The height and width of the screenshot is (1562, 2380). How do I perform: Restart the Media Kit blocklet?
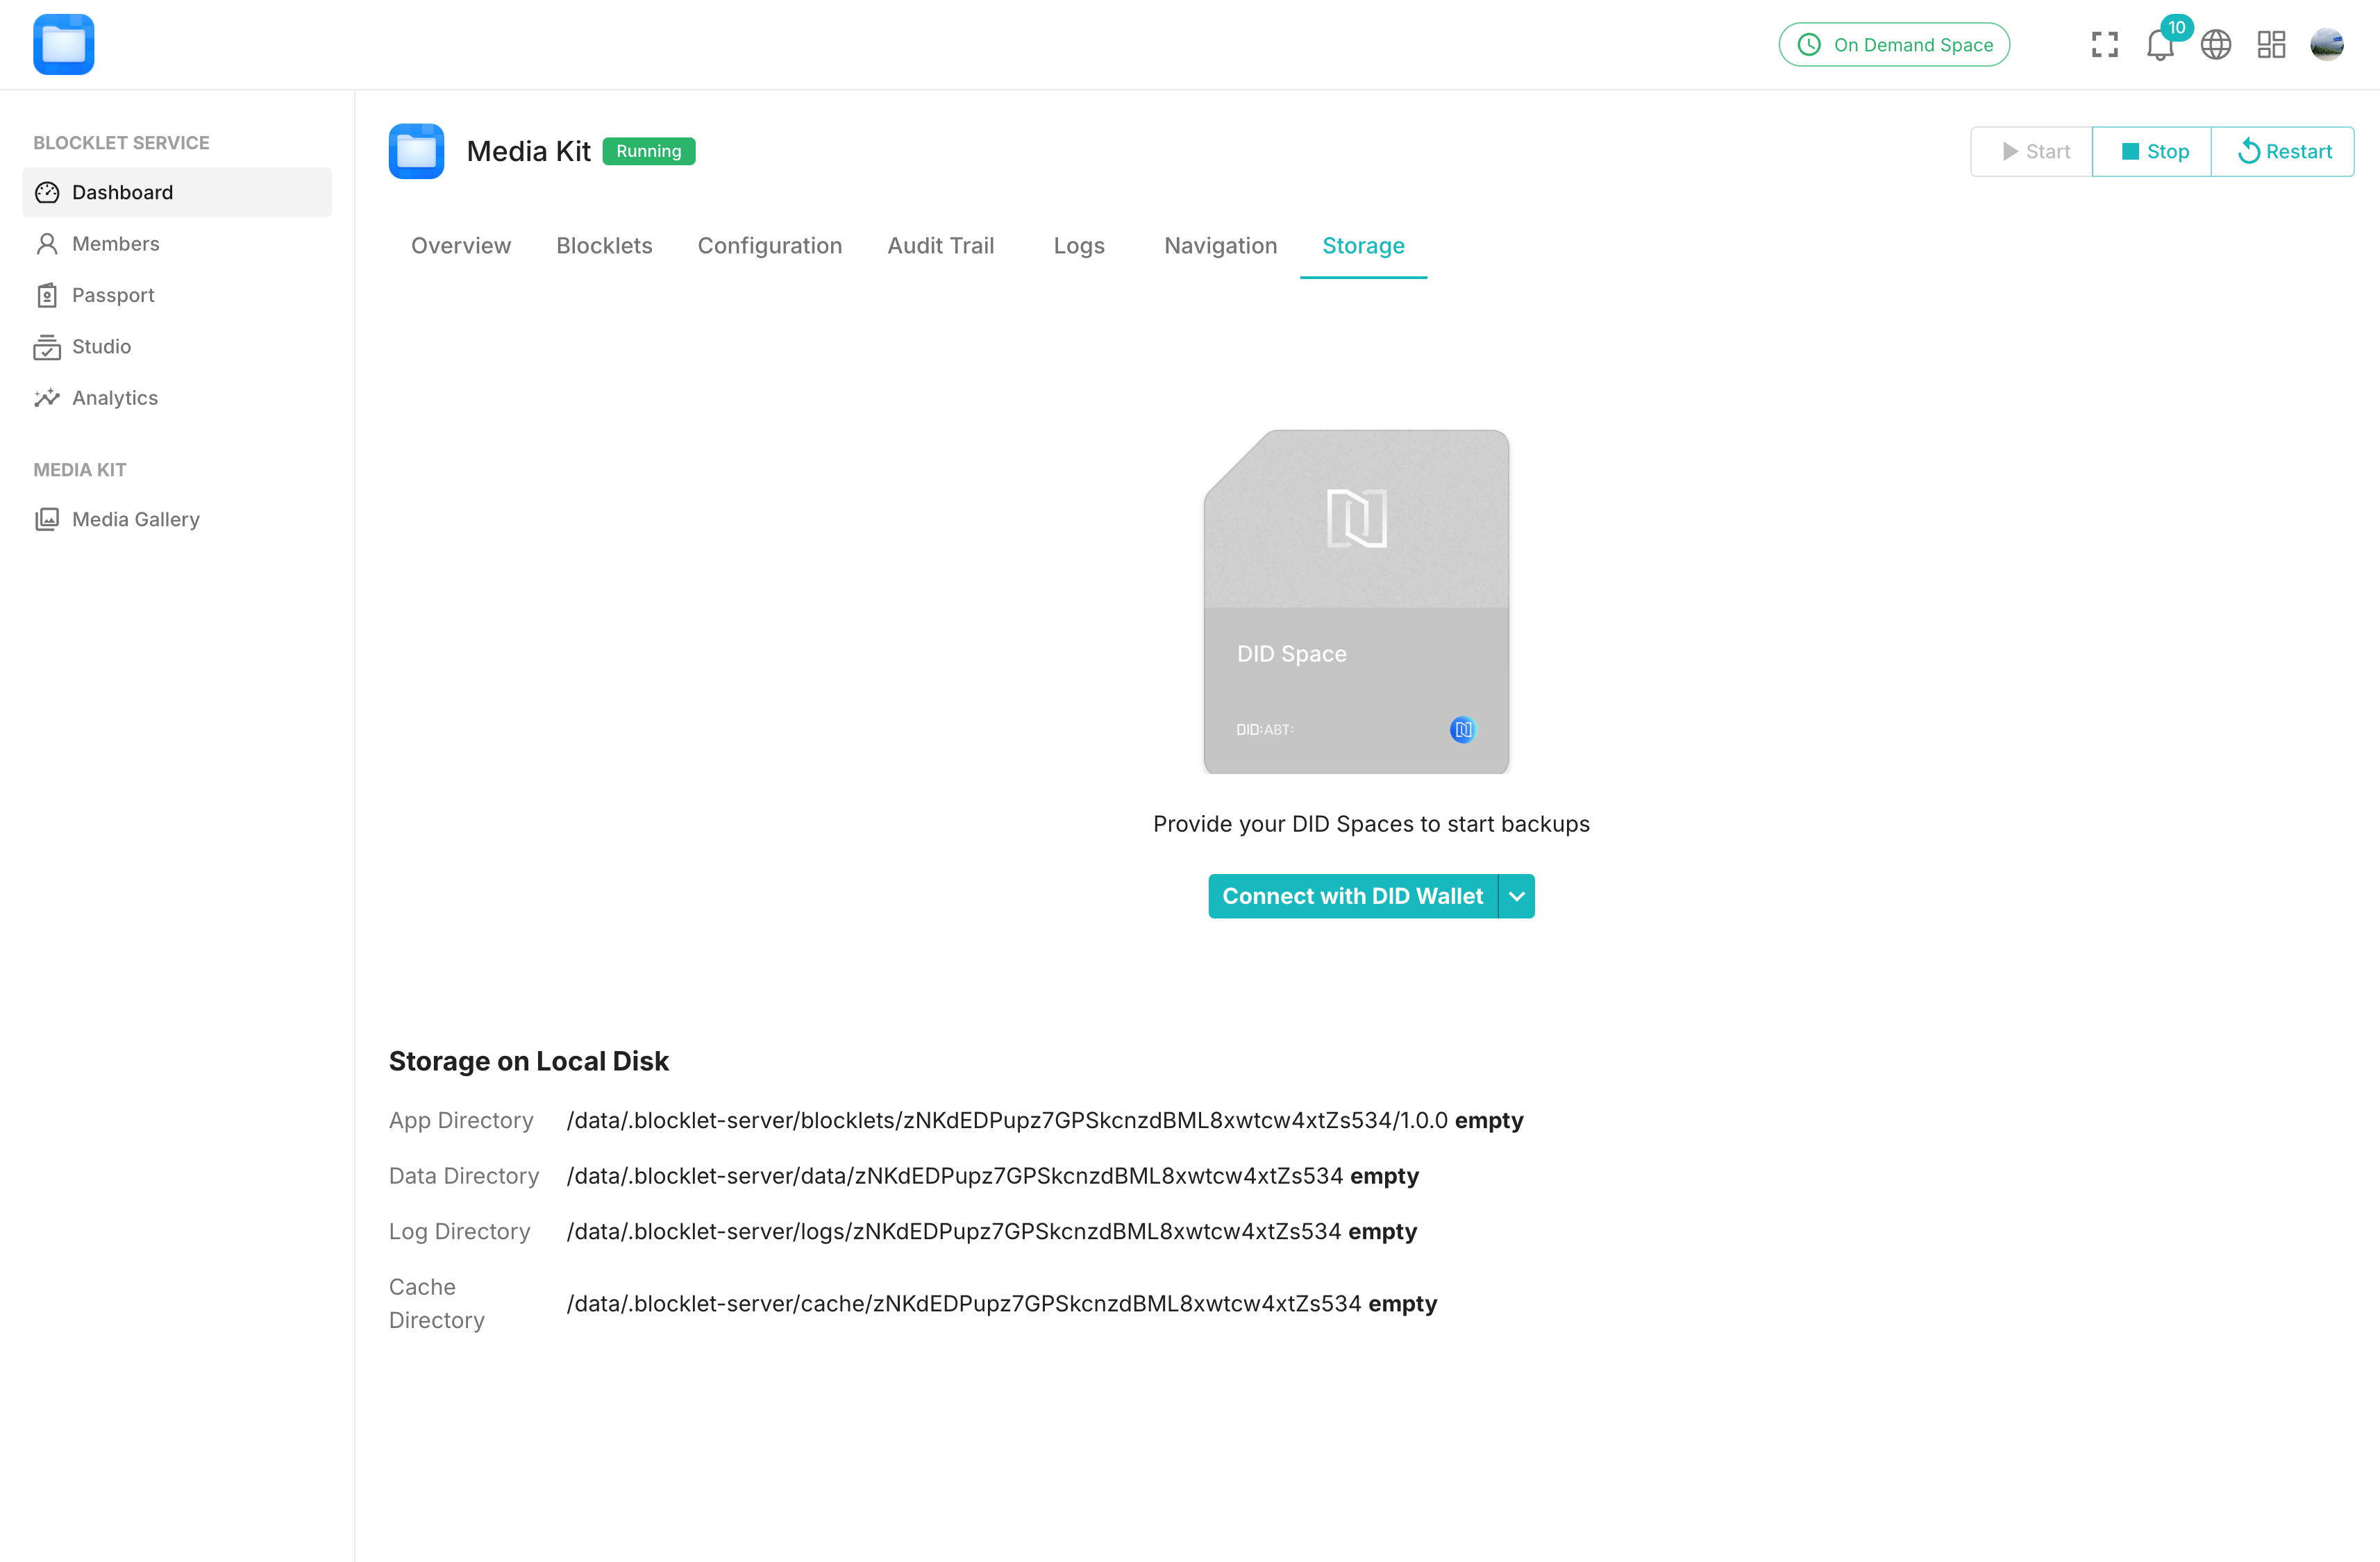tap(2283, 152)
